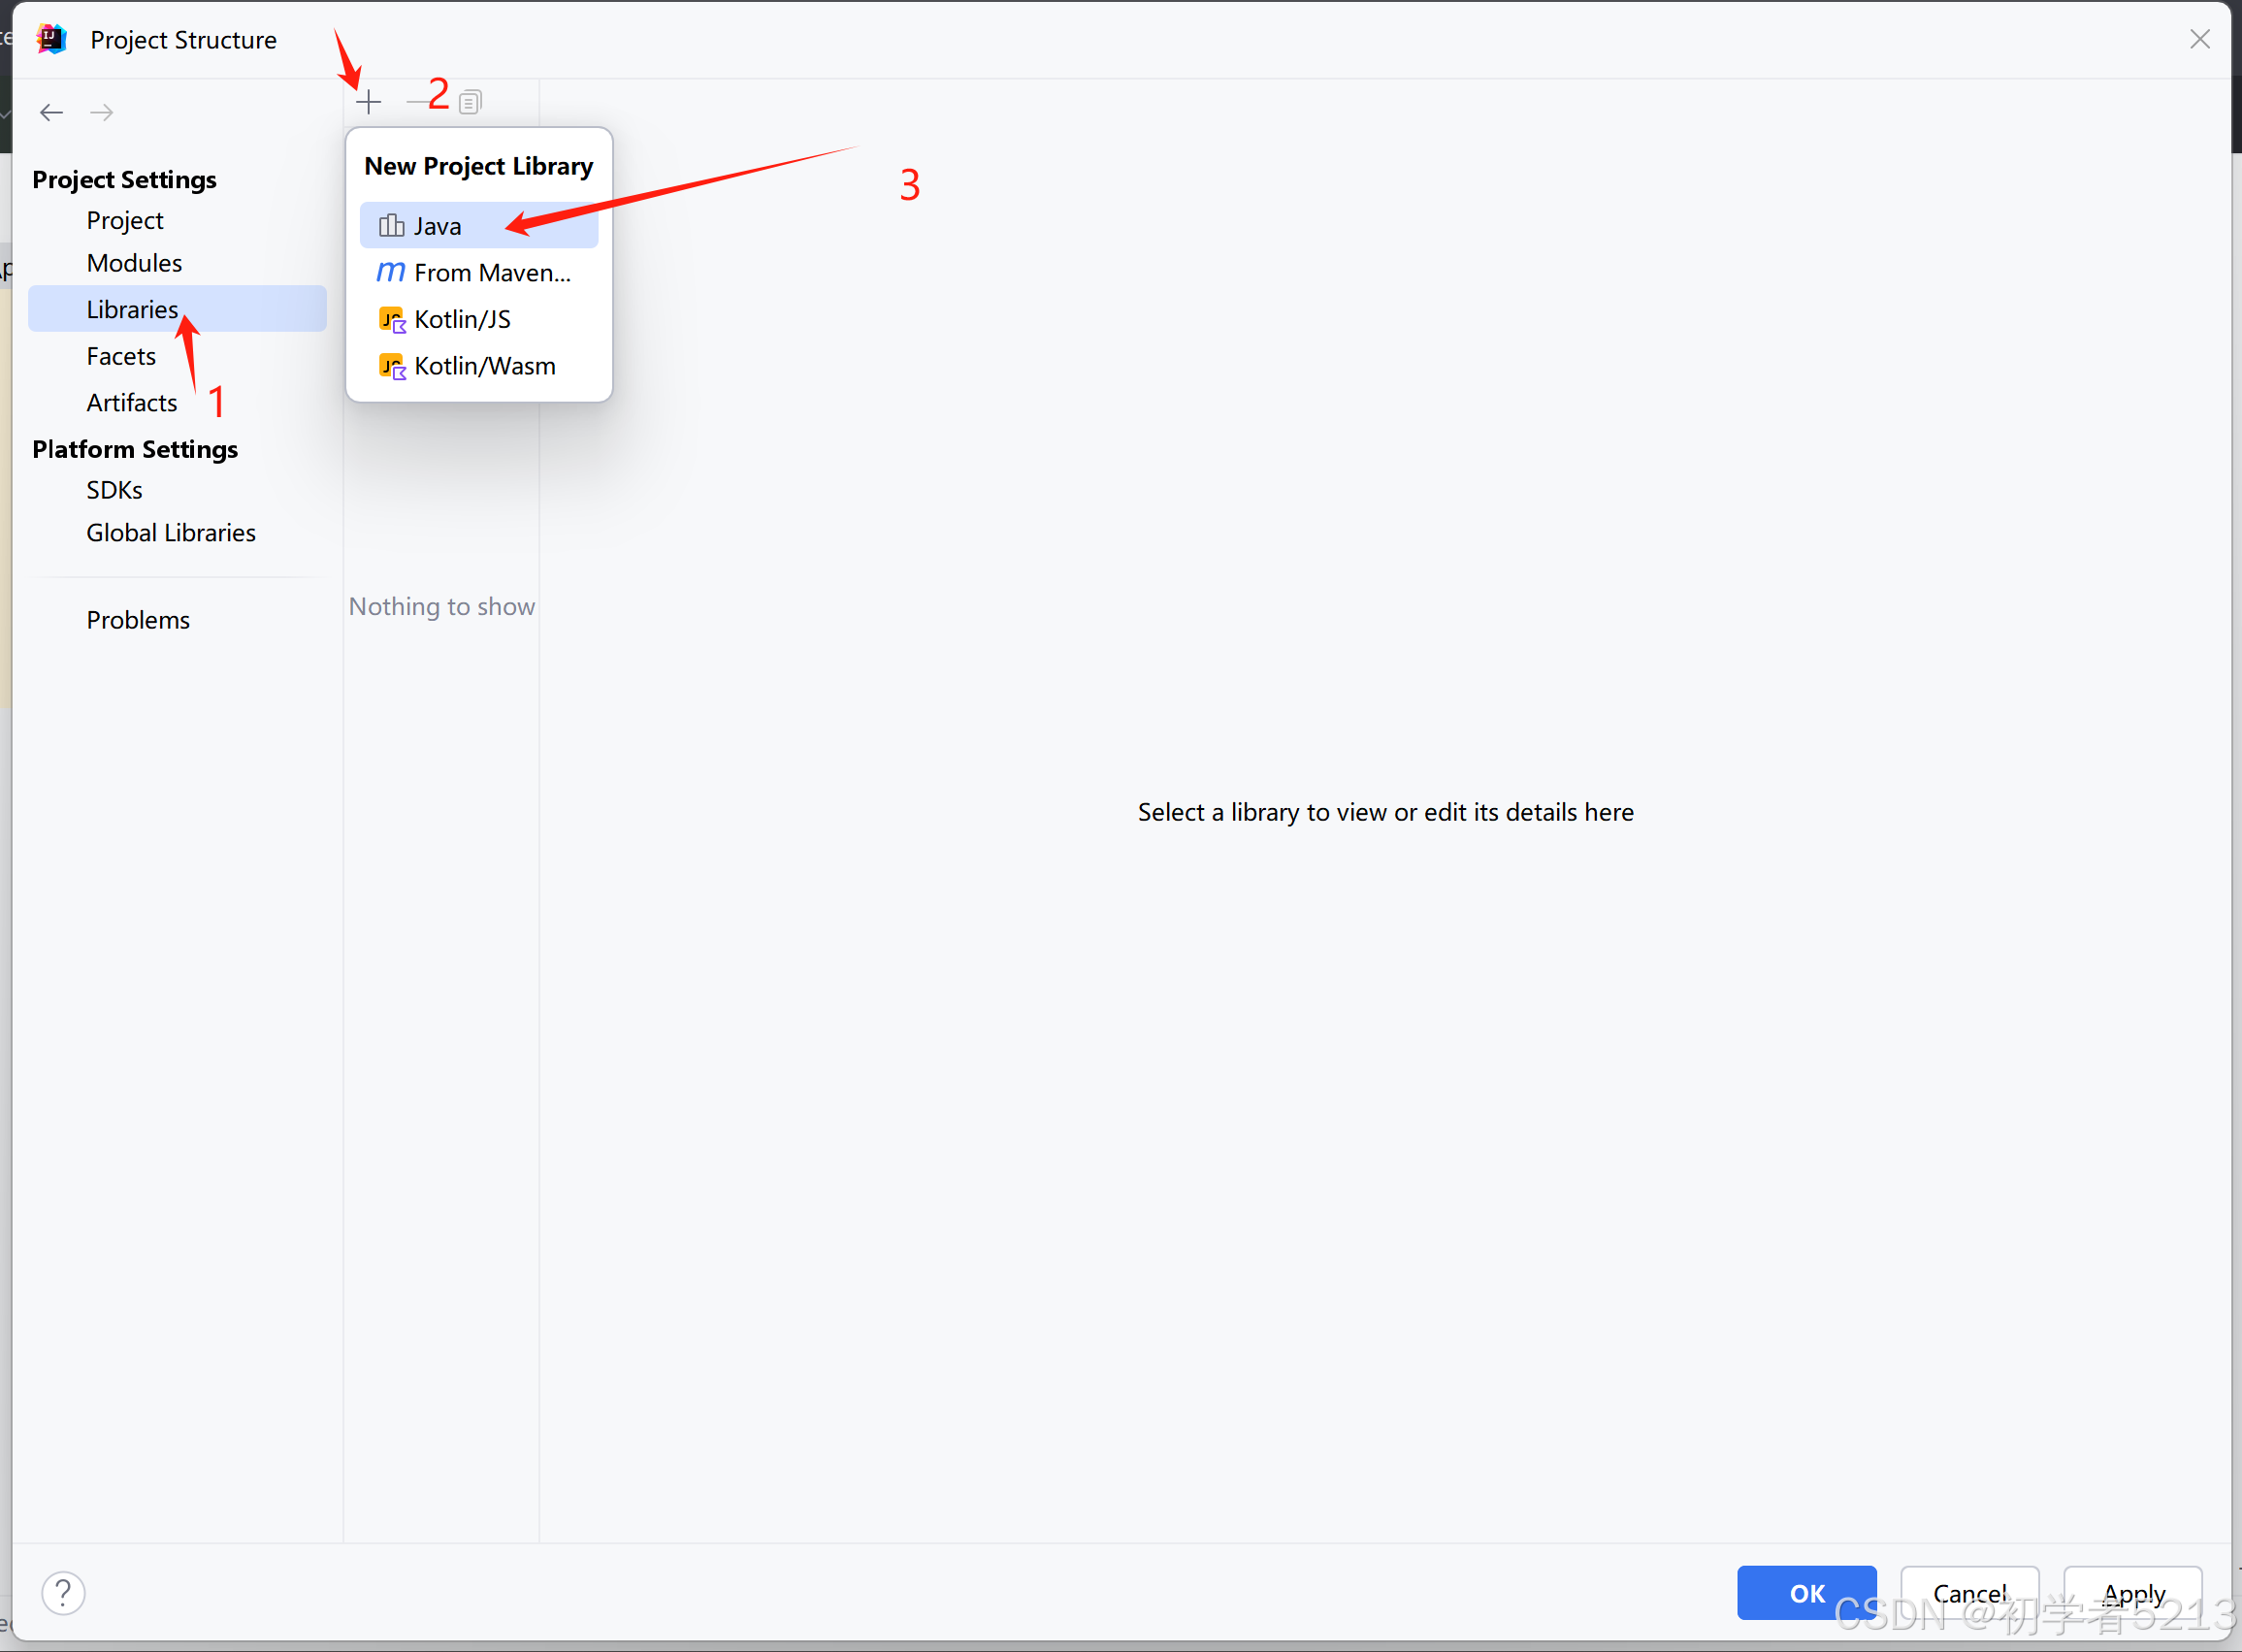Close the Project Structure dialog
This screenshot has width=2242, height=1652.
point(2199,39)
